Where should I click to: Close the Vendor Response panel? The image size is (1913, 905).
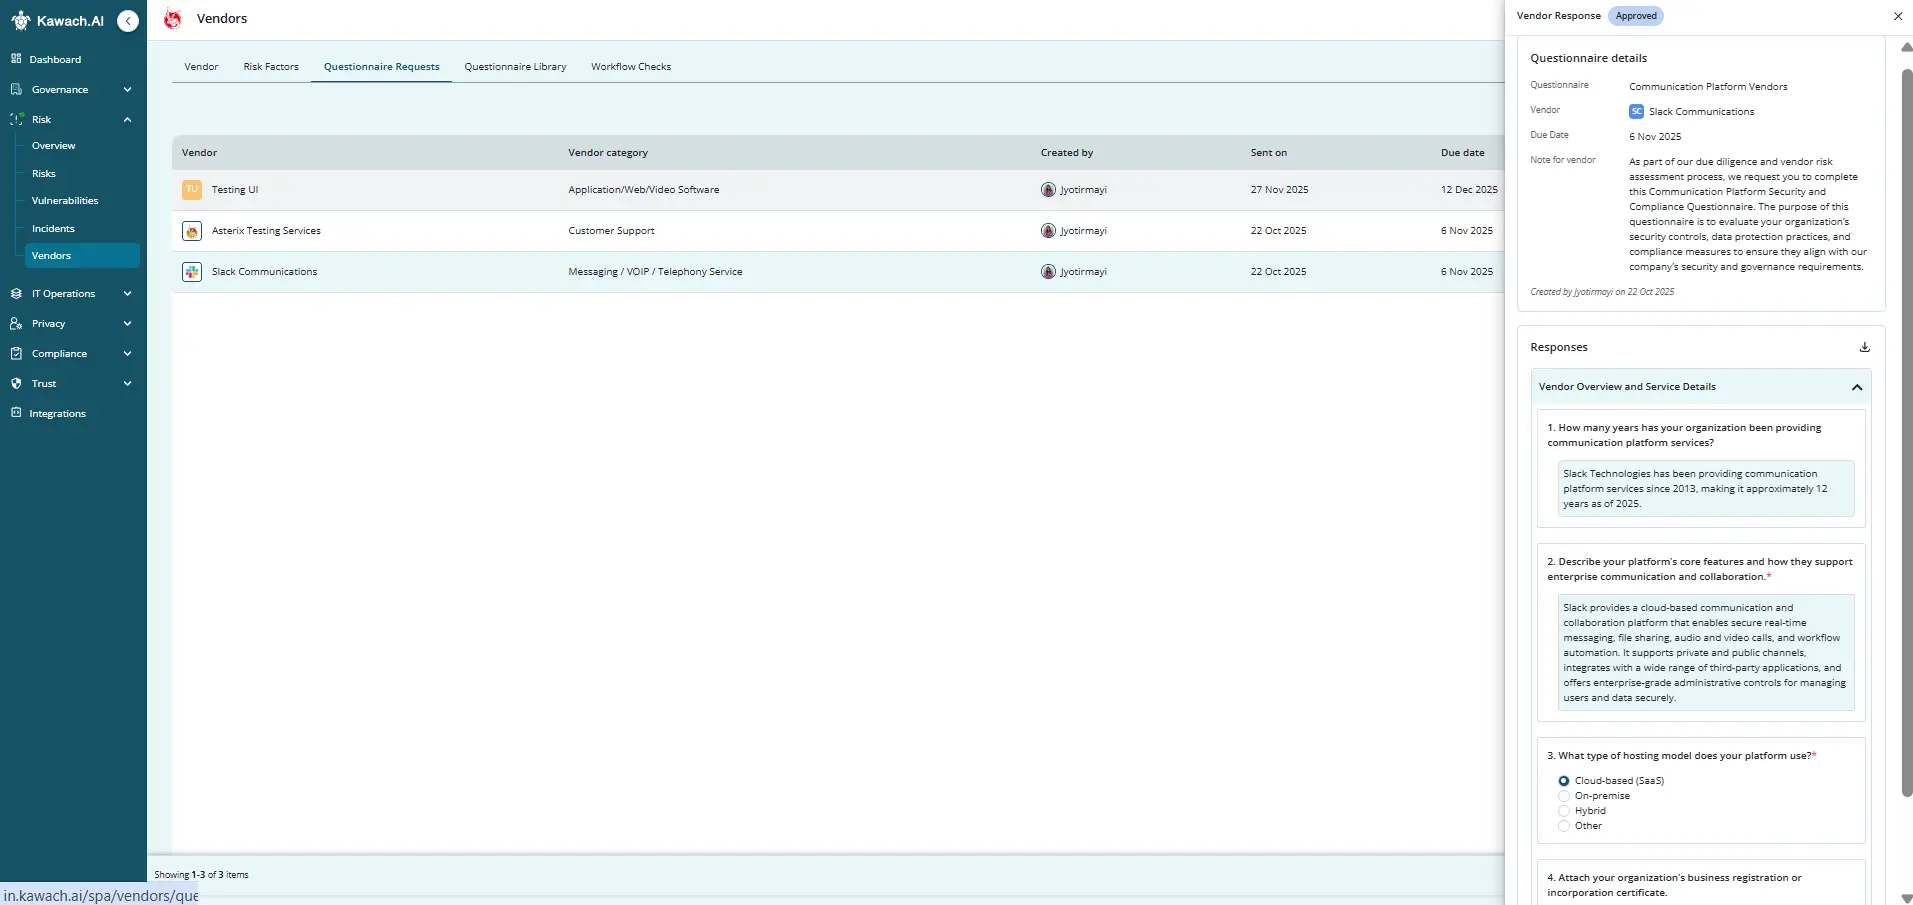coord(1898,16)
